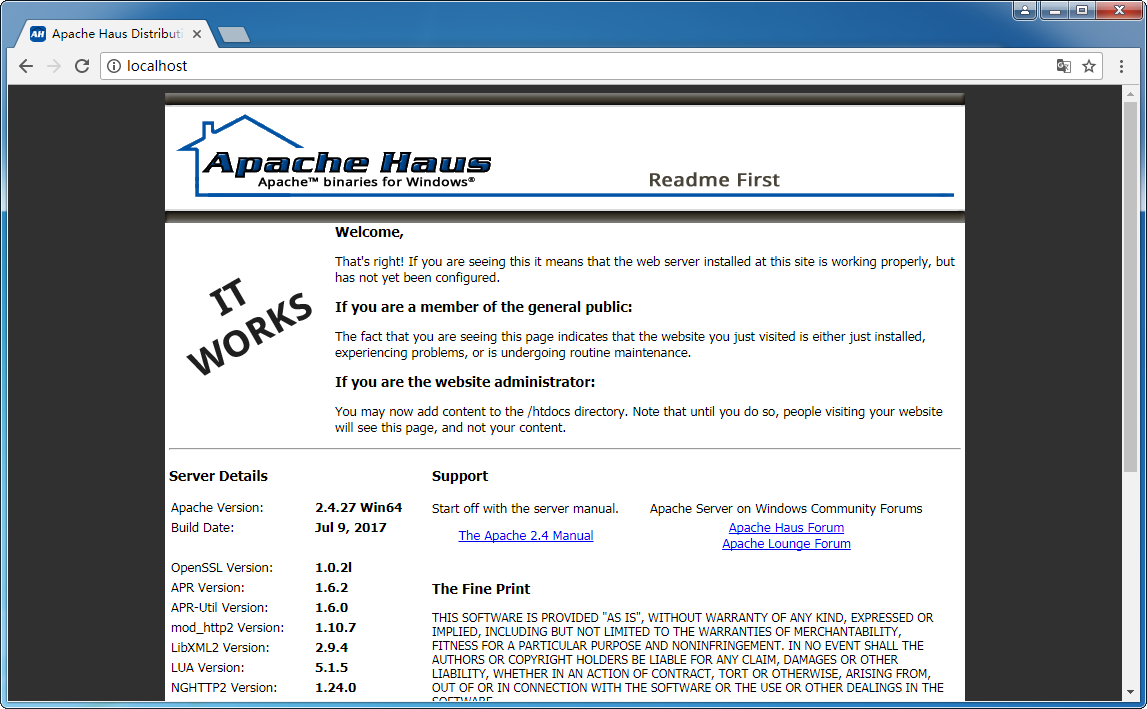
Task: Click the 'LUA Version:' label
Action: [x=208, y=668]
